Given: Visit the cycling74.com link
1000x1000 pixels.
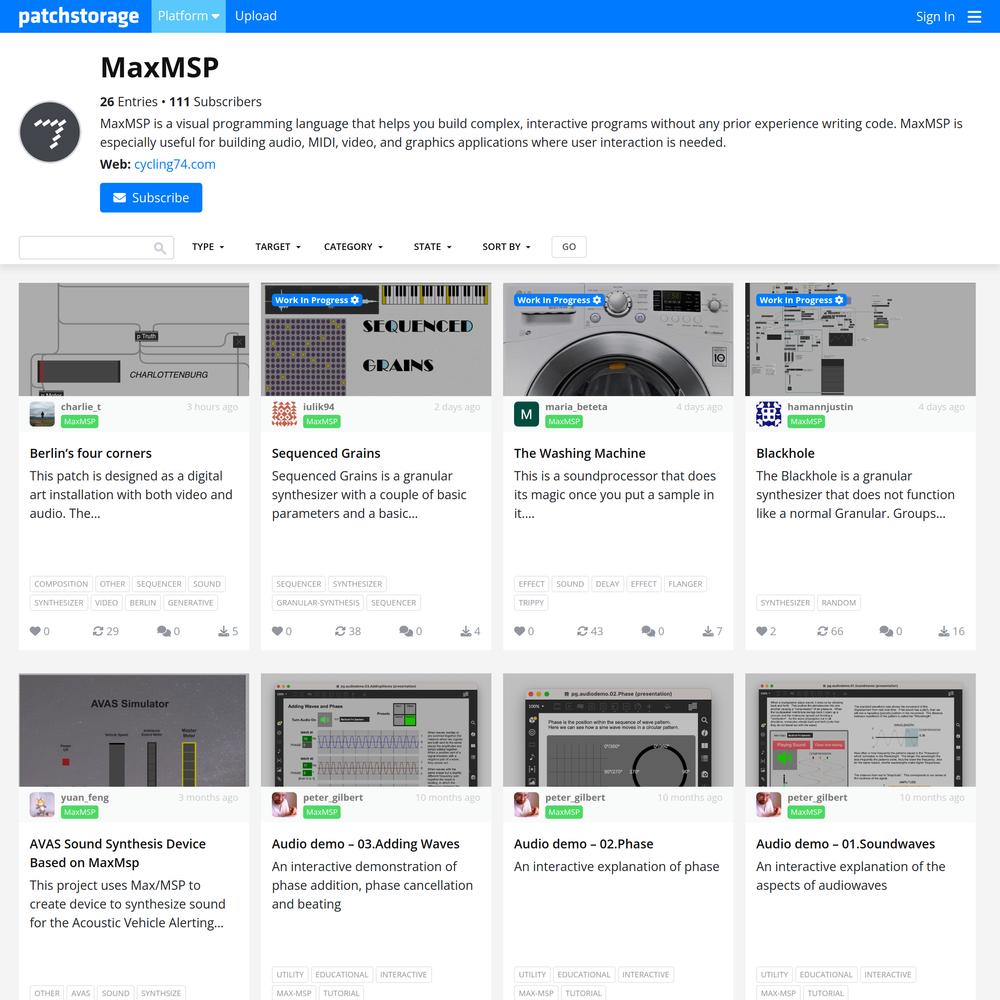Looking at the screenshot, I should click(x=175, y=165).
